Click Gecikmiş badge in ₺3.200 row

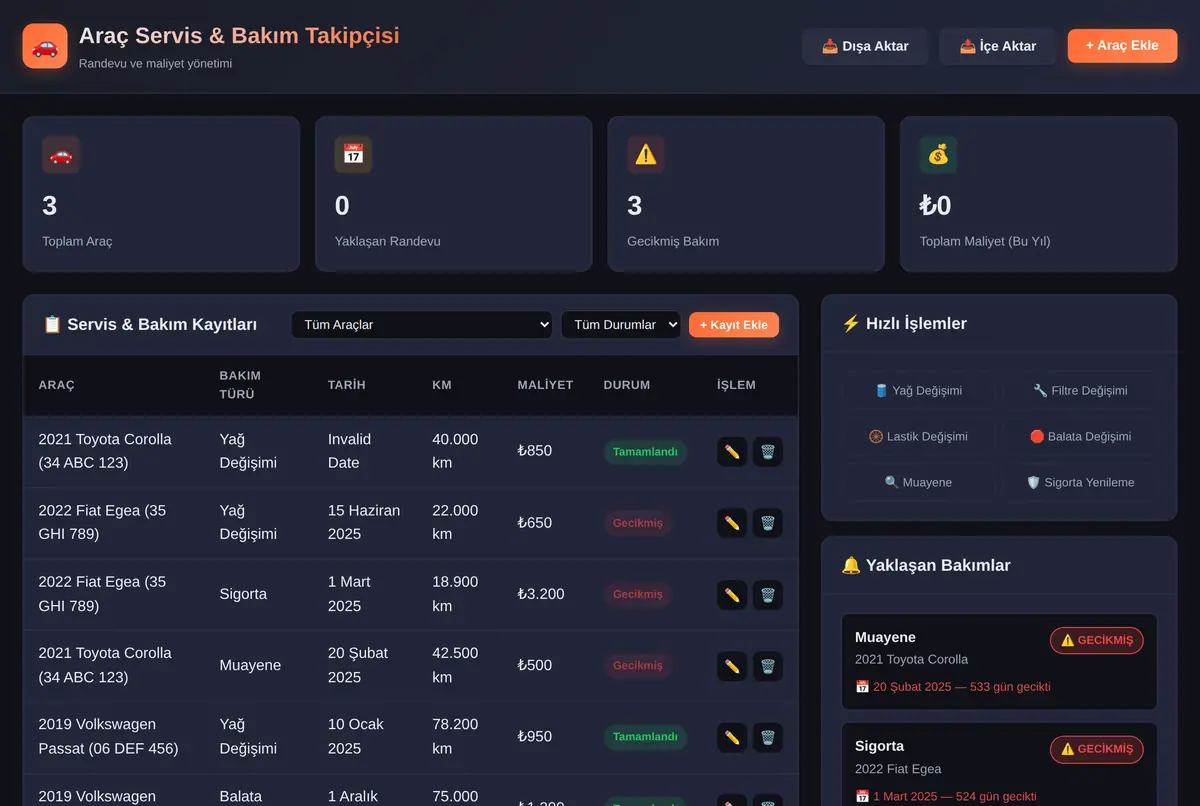click(x=638, y=595)
